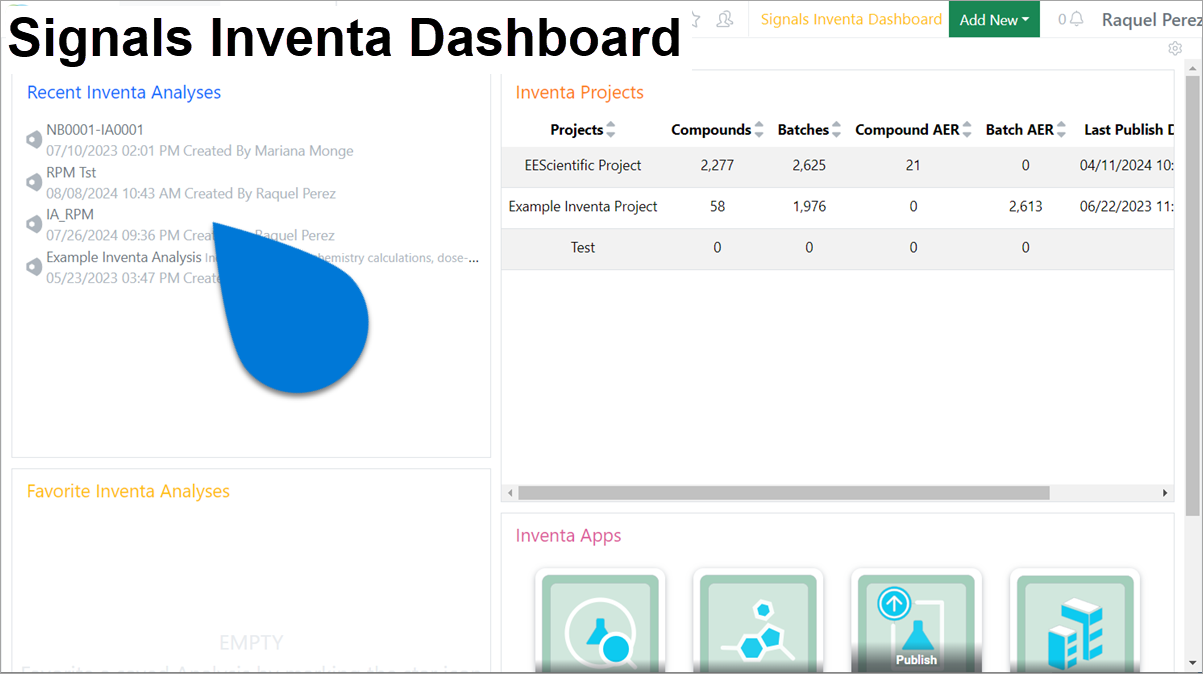The height and width of the screenshot is (674, 1203).
Task: Click the Last Publish column header
Action: pyautogui.click(x=1128, y=130)
